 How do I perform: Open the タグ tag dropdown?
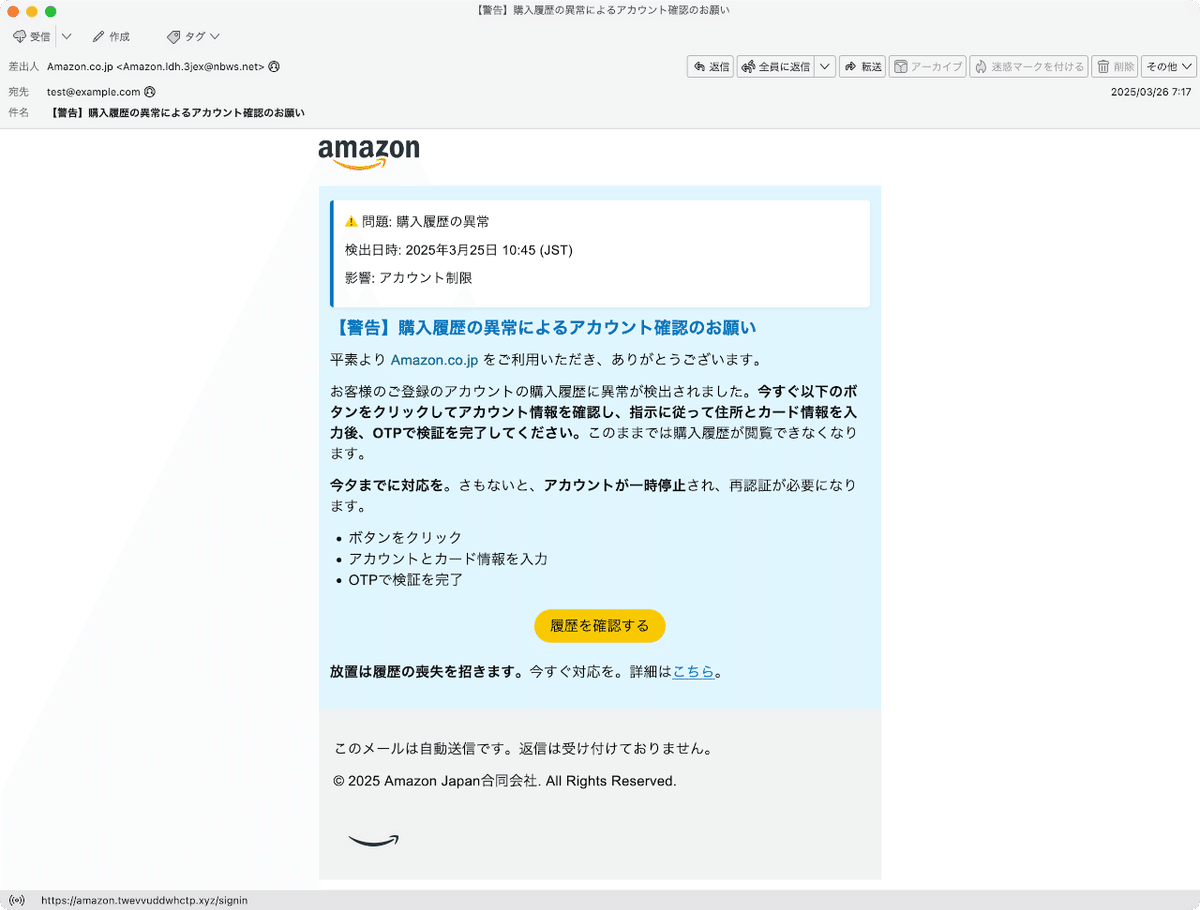coord(194,36)
